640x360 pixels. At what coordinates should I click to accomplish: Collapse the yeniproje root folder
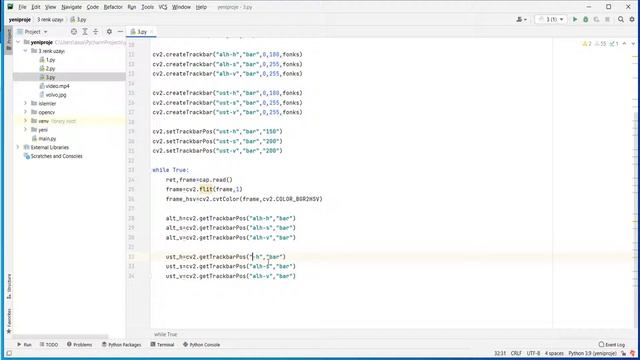(x=18, y=42)
